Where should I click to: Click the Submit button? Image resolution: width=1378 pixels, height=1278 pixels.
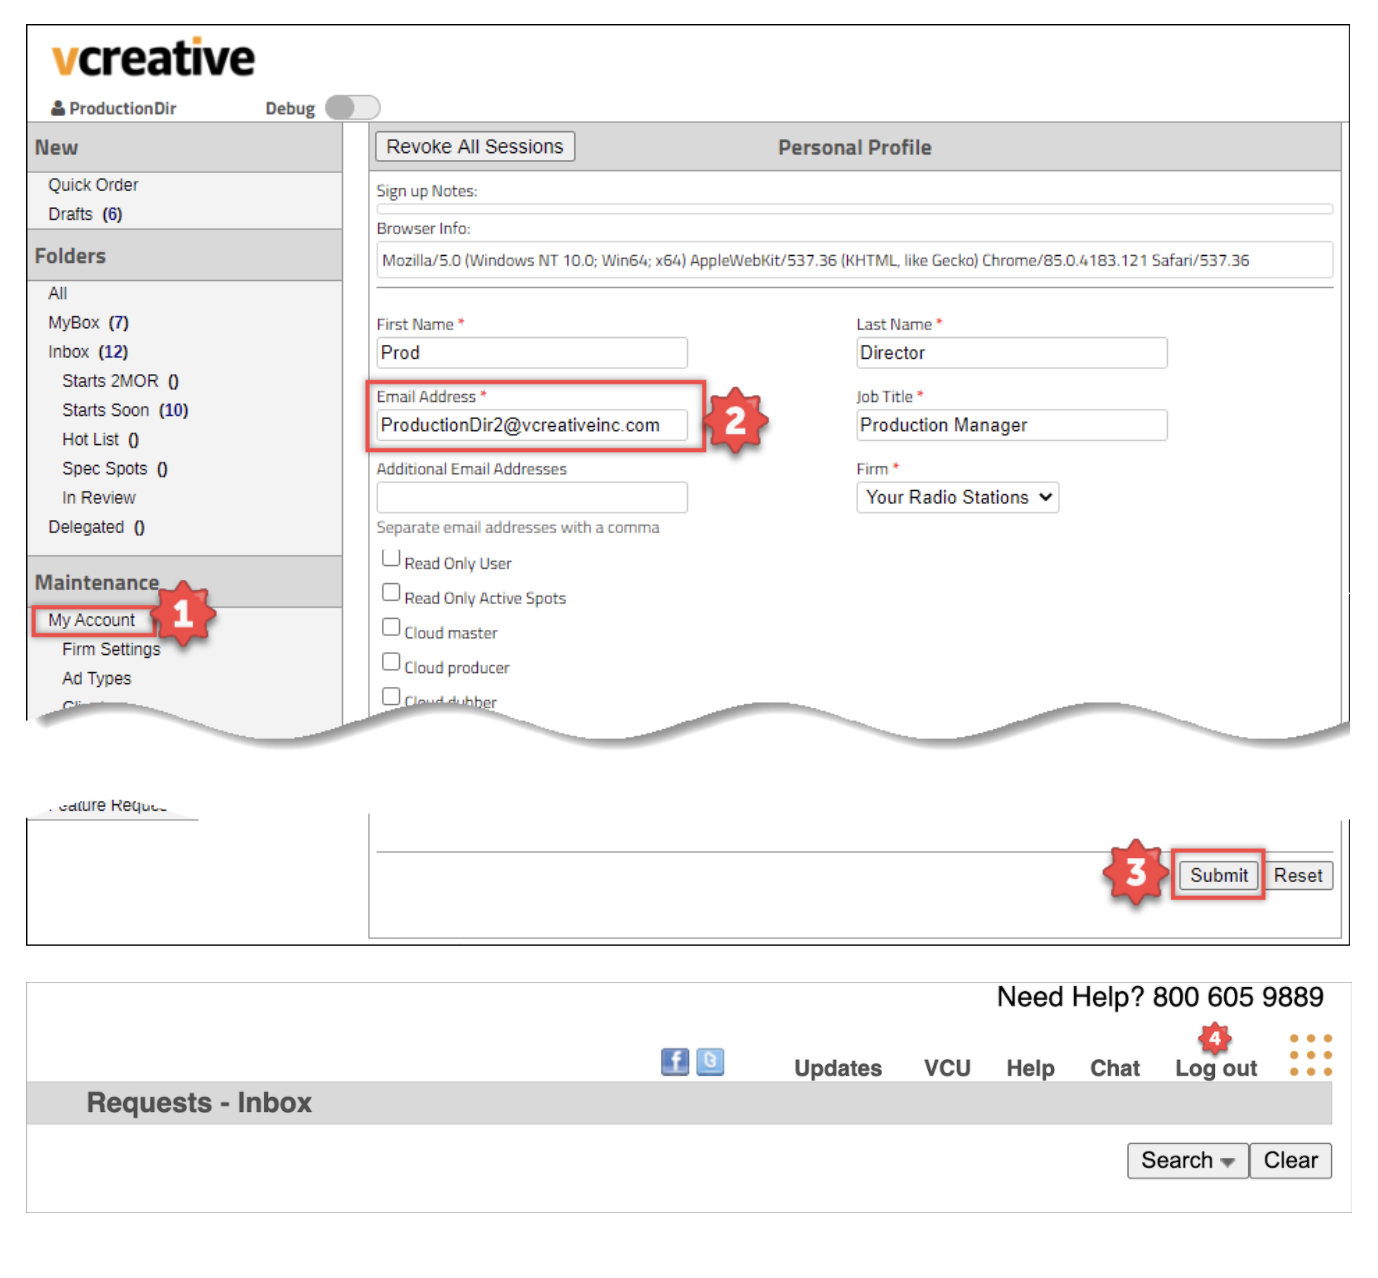point(1218,876)
